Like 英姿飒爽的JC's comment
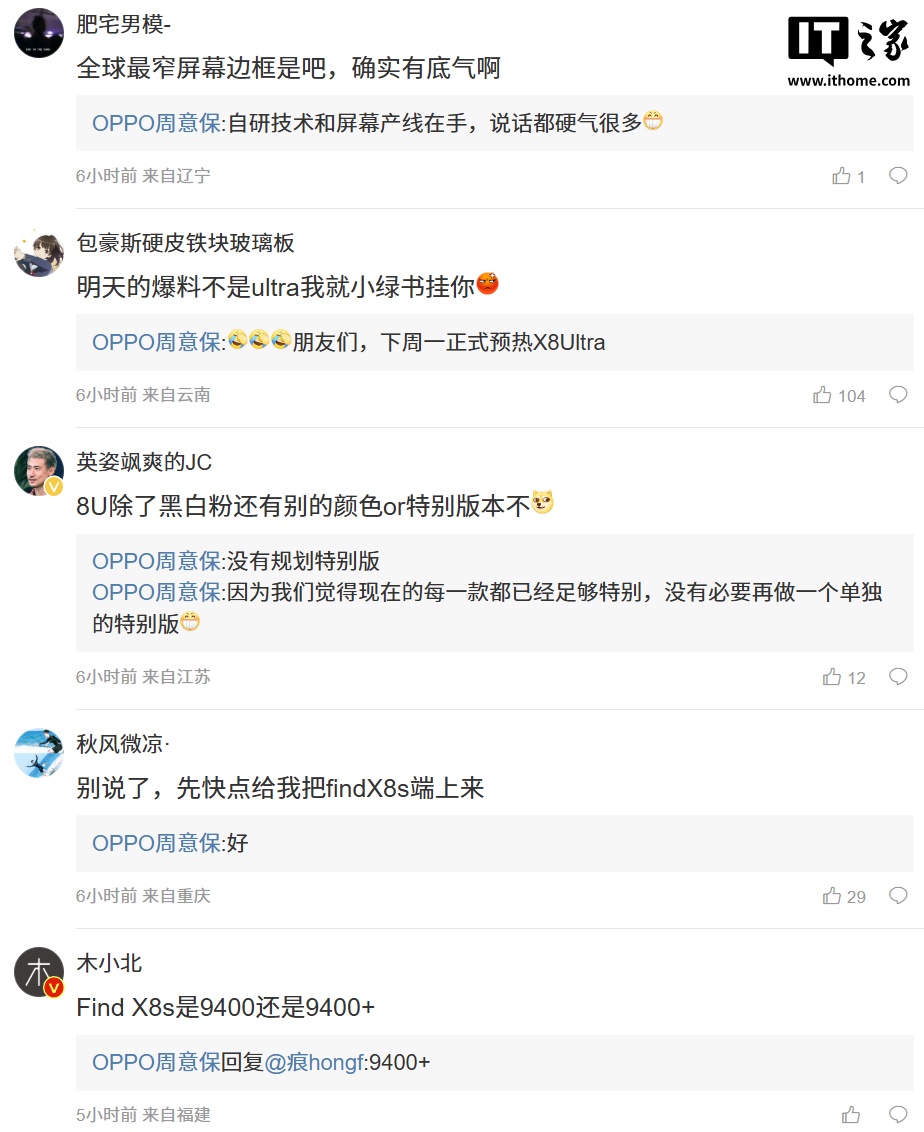924x1132 pixels. 832,677
